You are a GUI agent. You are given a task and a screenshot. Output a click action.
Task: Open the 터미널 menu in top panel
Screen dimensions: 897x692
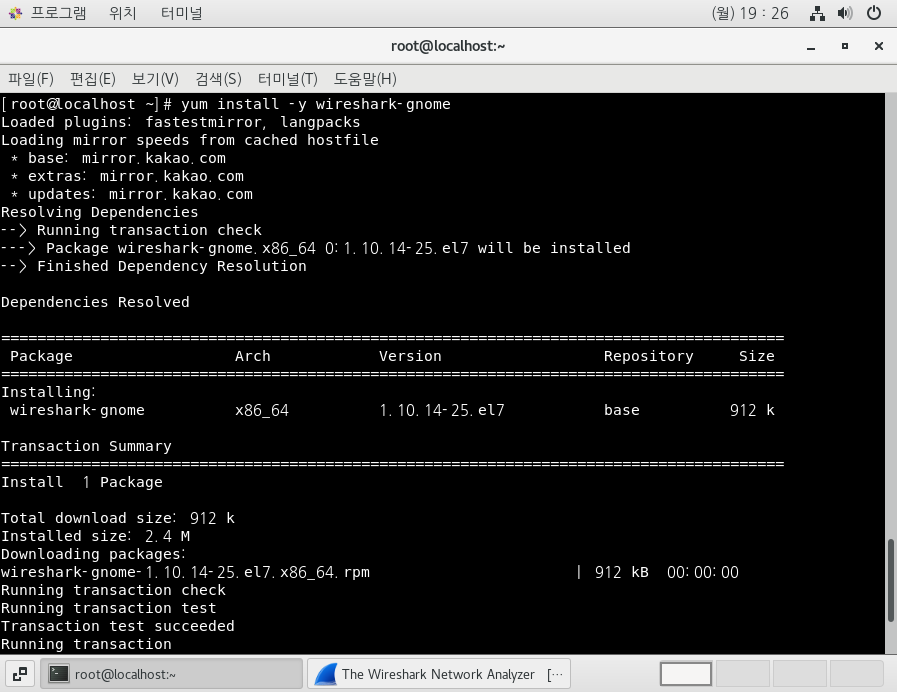(181, 13)
